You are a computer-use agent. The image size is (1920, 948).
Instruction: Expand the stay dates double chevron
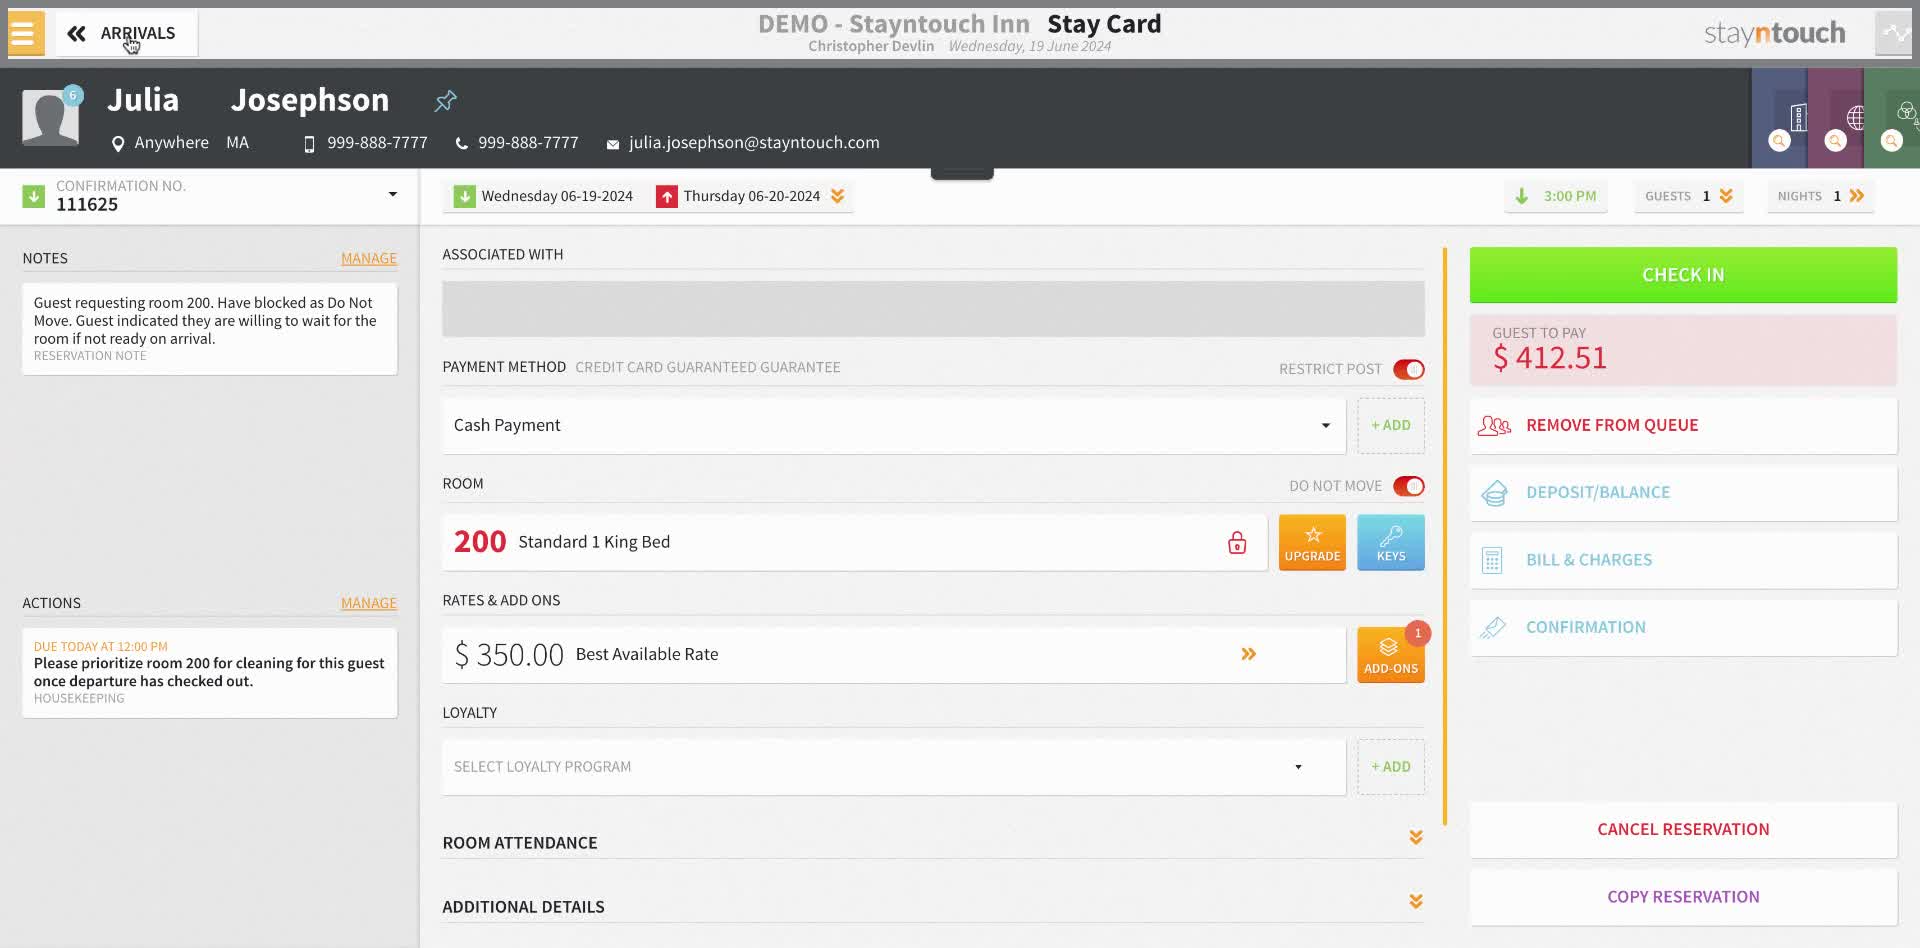838,196
